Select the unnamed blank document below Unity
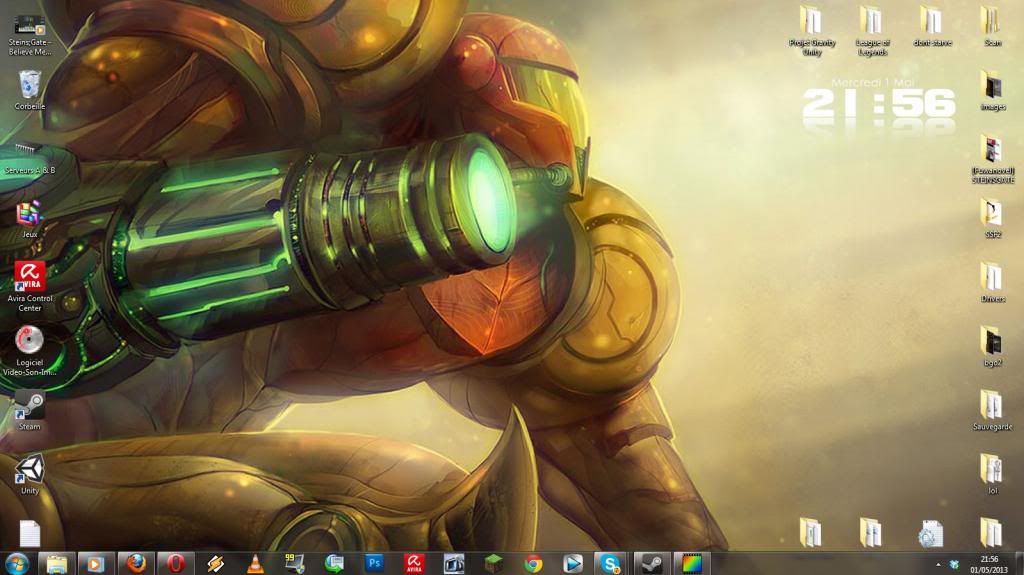The width and height of the screenshot is (1024, 575). (29, 534)
